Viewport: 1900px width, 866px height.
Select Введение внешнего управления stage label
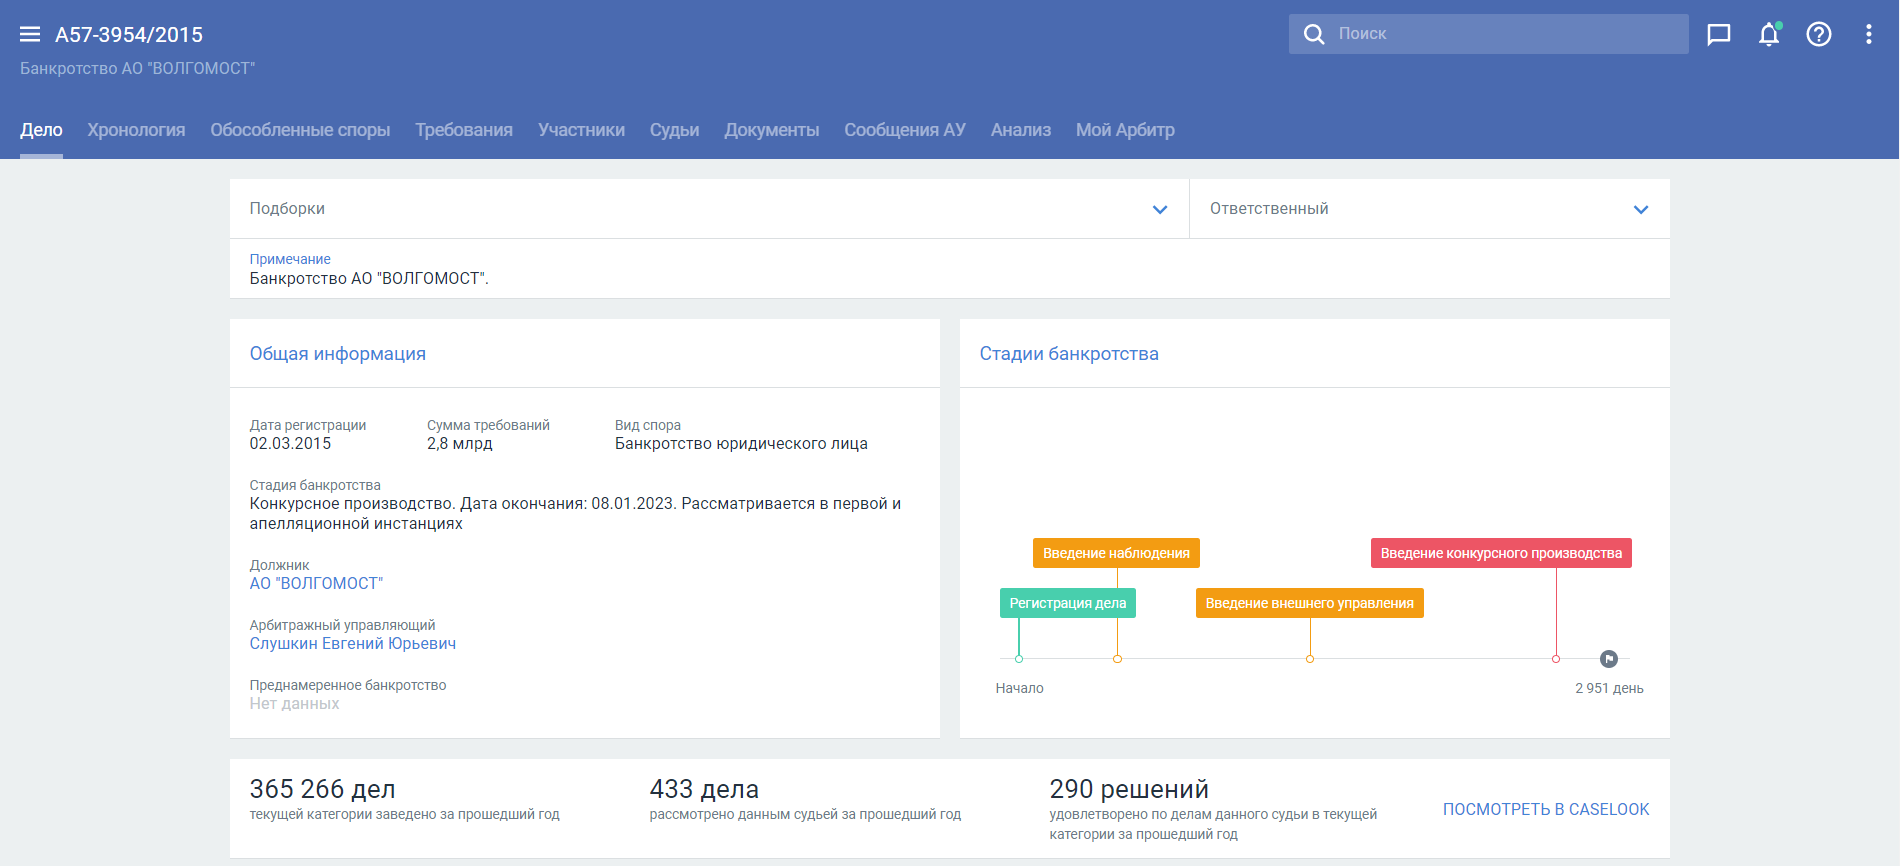click(1309, 603)
